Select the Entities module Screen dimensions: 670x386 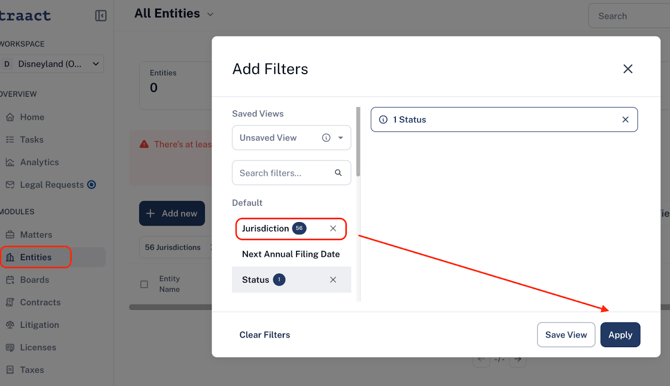click(x=35, y=257)
